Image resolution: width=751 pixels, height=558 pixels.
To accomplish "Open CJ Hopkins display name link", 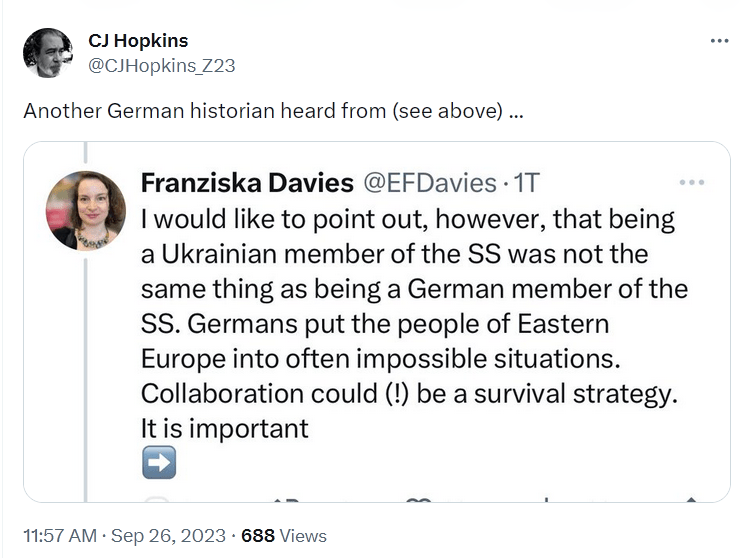I will [x=138, y=41].
